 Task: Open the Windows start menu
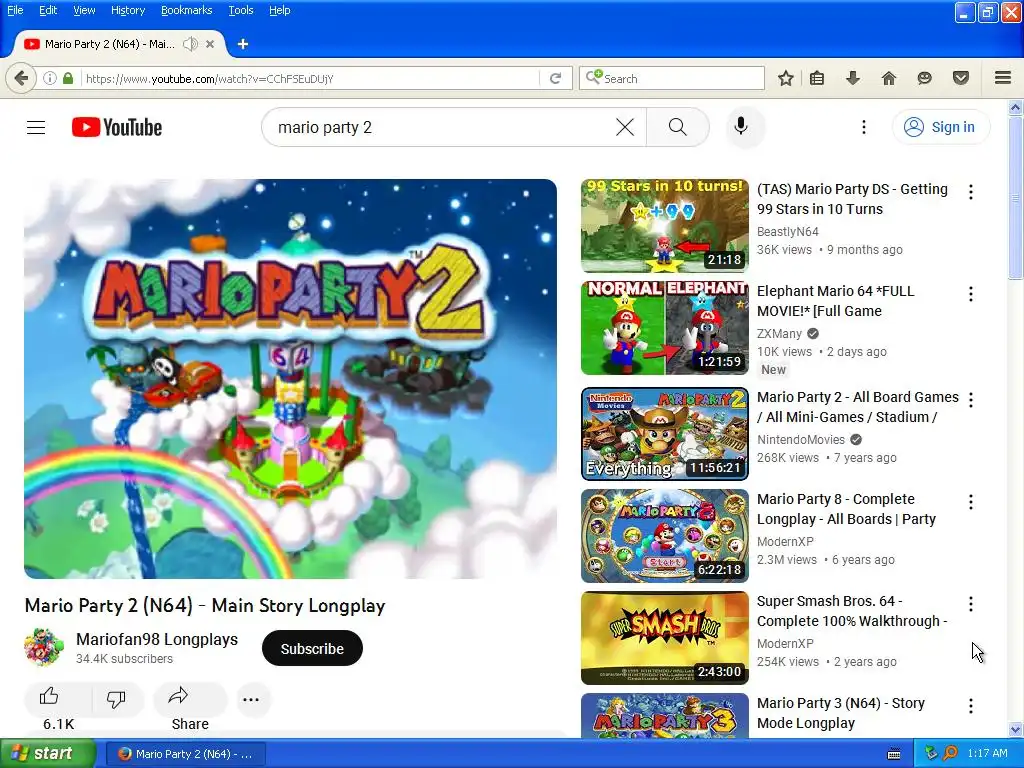coord(47,754)
